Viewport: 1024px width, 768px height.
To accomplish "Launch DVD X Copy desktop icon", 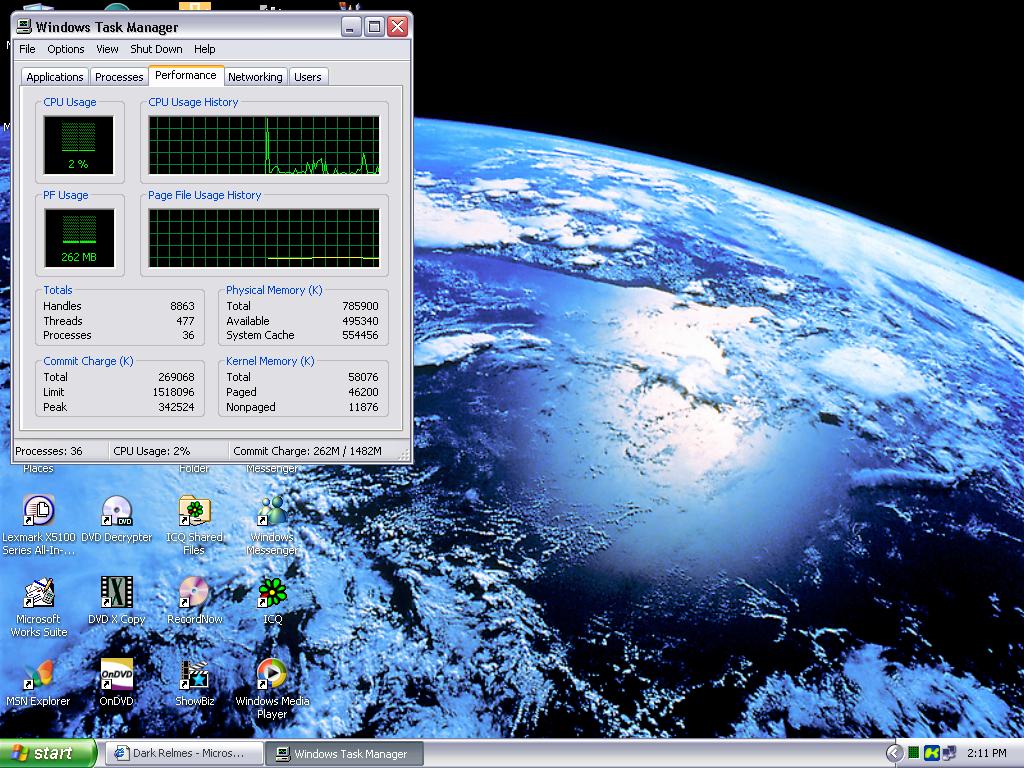I will pos(117,592).
